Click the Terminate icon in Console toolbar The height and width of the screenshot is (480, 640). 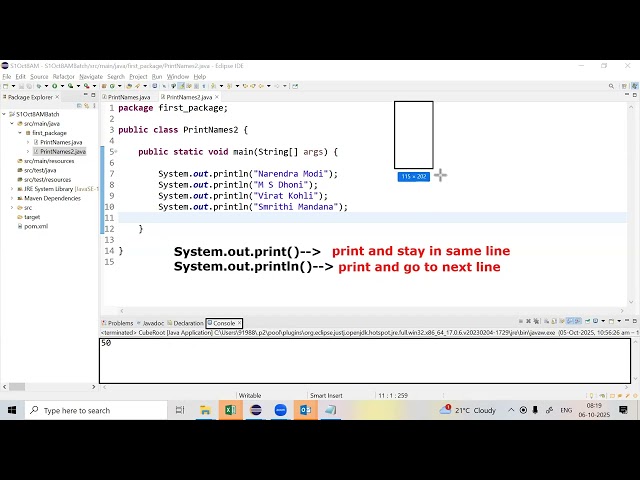pyautogui.click(x=521, y=321)
